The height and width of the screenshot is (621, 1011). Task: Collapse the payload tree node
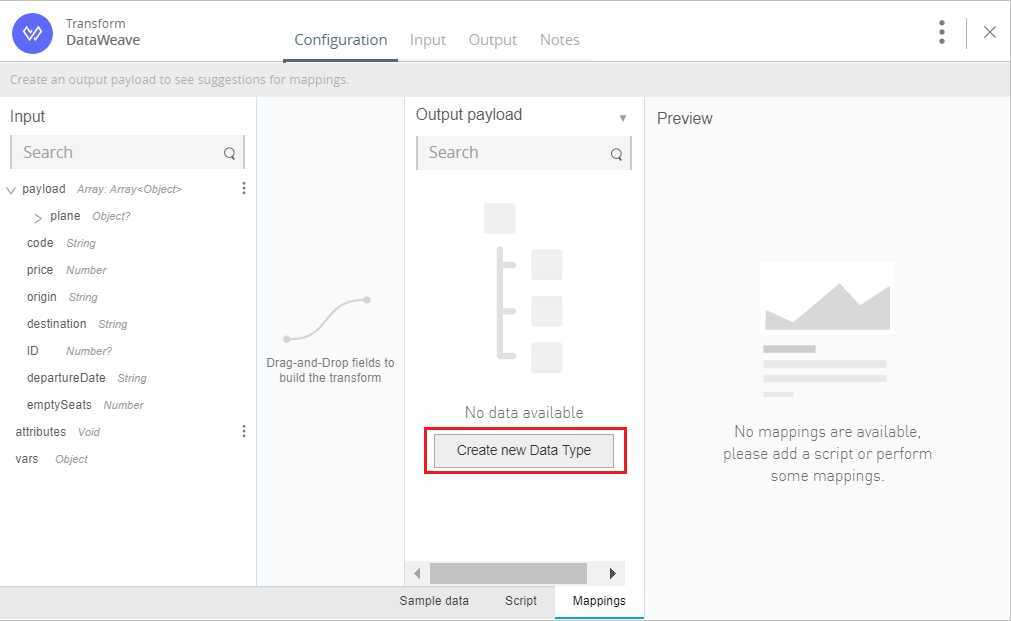(x=11, y=190)
